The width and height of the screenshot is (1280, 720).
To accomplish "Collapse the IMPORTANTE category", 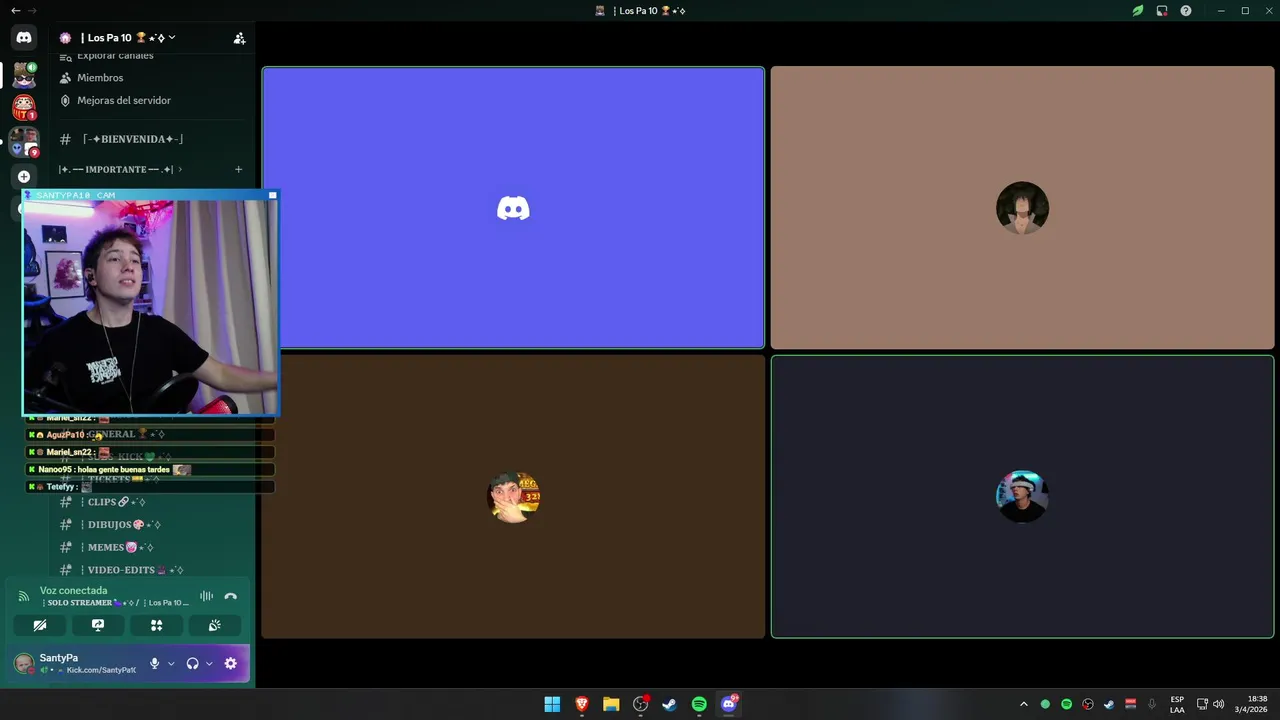I will pyautogui.click(x=120, y=169).
